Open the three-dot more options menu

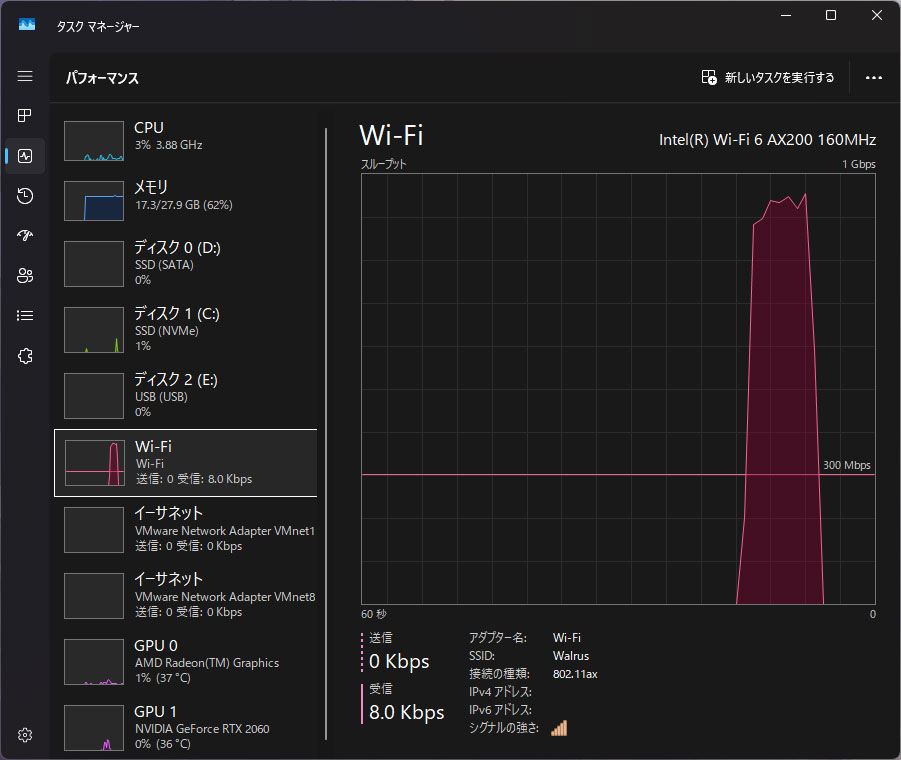click(x=873, y=78)
